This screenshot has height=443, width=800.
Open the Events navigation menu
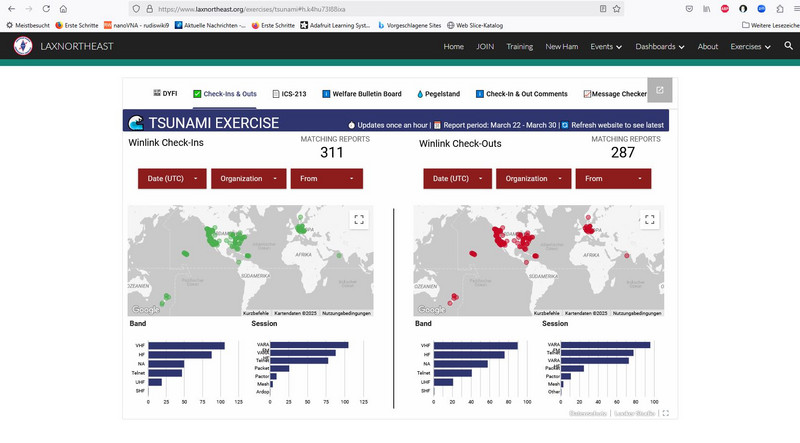point(606,47)
